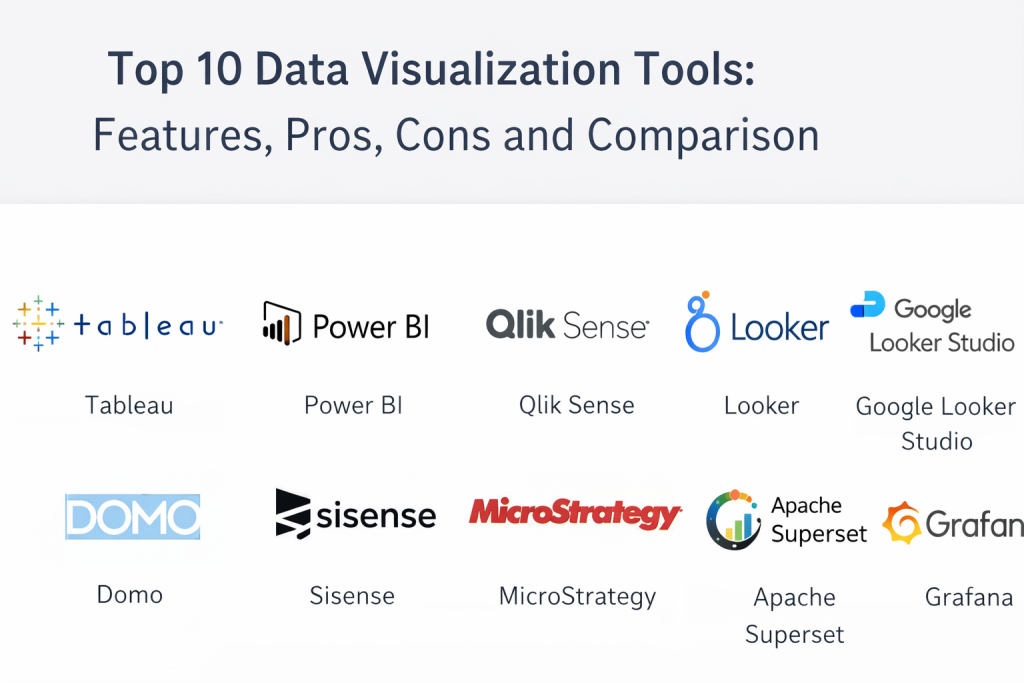Select the Google Looker Studio caption
Image resolution: width=1024 pixels, height=683 pixels.
936,423
